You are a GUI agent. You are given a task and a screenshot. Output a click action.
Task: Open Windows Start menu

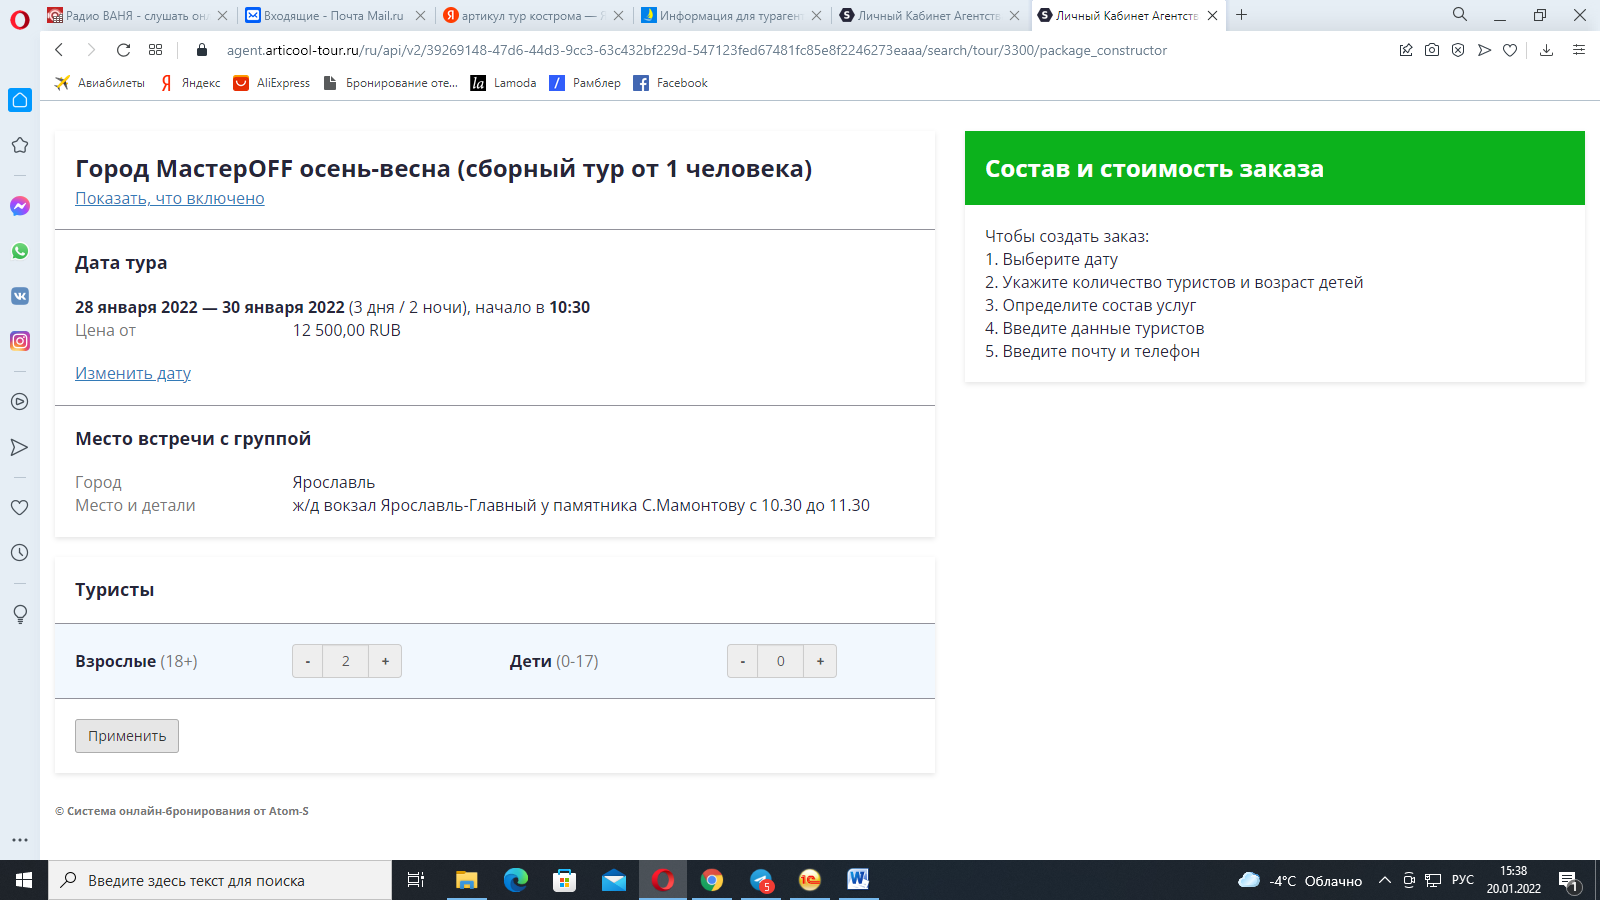(24, 880)
